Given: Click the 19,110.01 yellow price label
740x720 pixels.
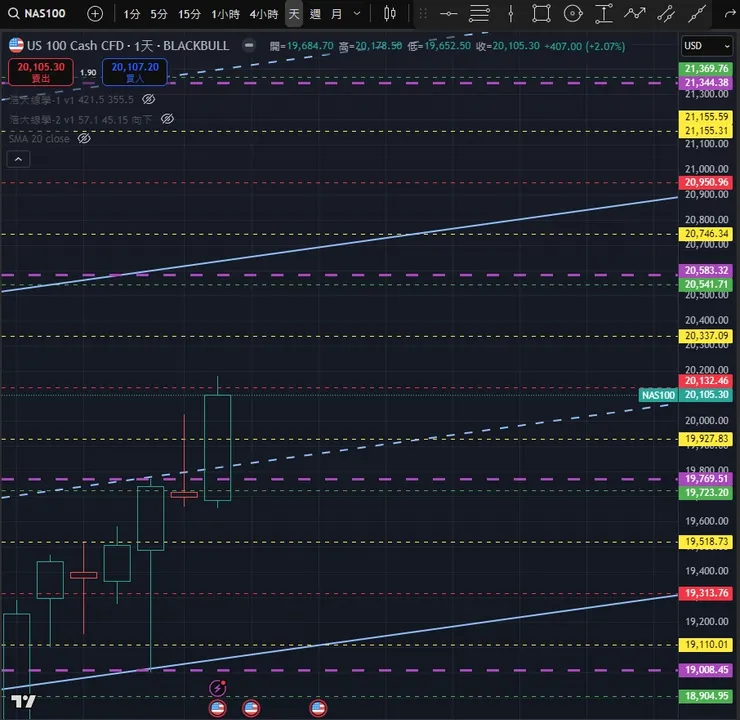Looking at the screenshot, I should 706,645.
